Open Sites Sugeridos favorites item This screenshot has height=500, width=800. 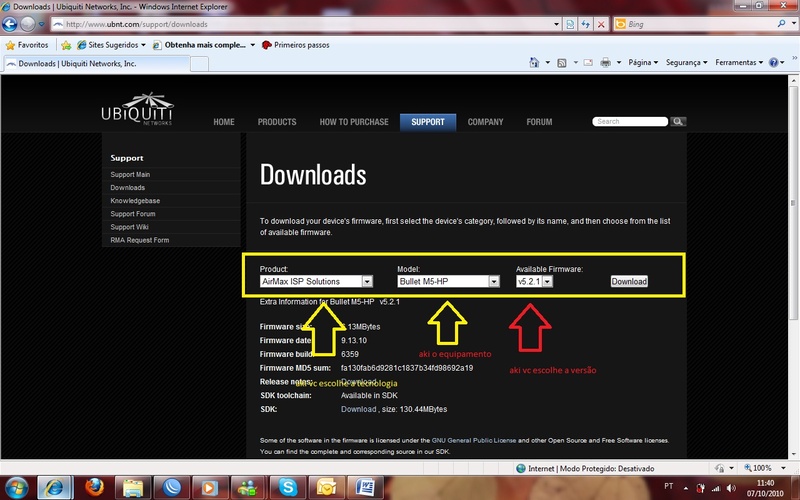(x=111, y=45)
